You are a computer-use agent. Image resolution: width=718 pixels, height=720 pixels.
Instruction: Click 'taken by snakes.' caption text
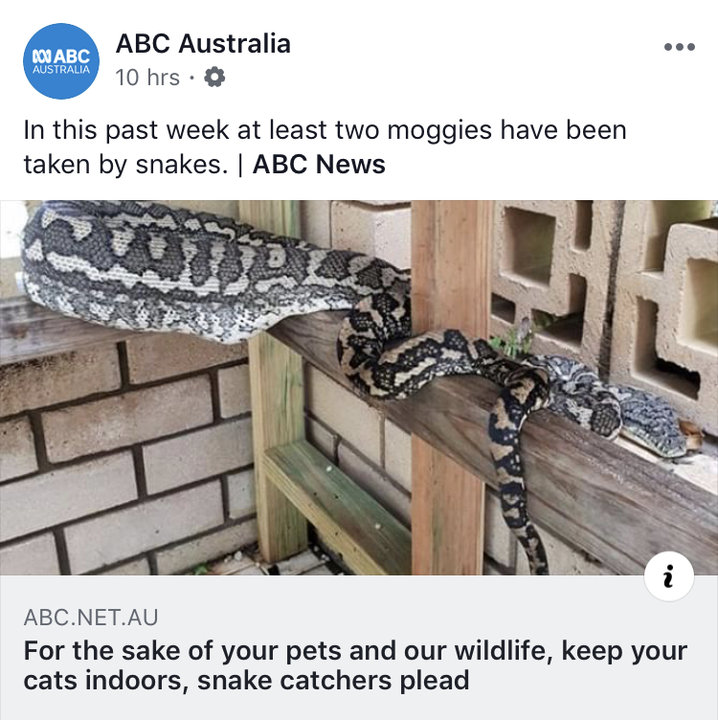tap(126, 164)
